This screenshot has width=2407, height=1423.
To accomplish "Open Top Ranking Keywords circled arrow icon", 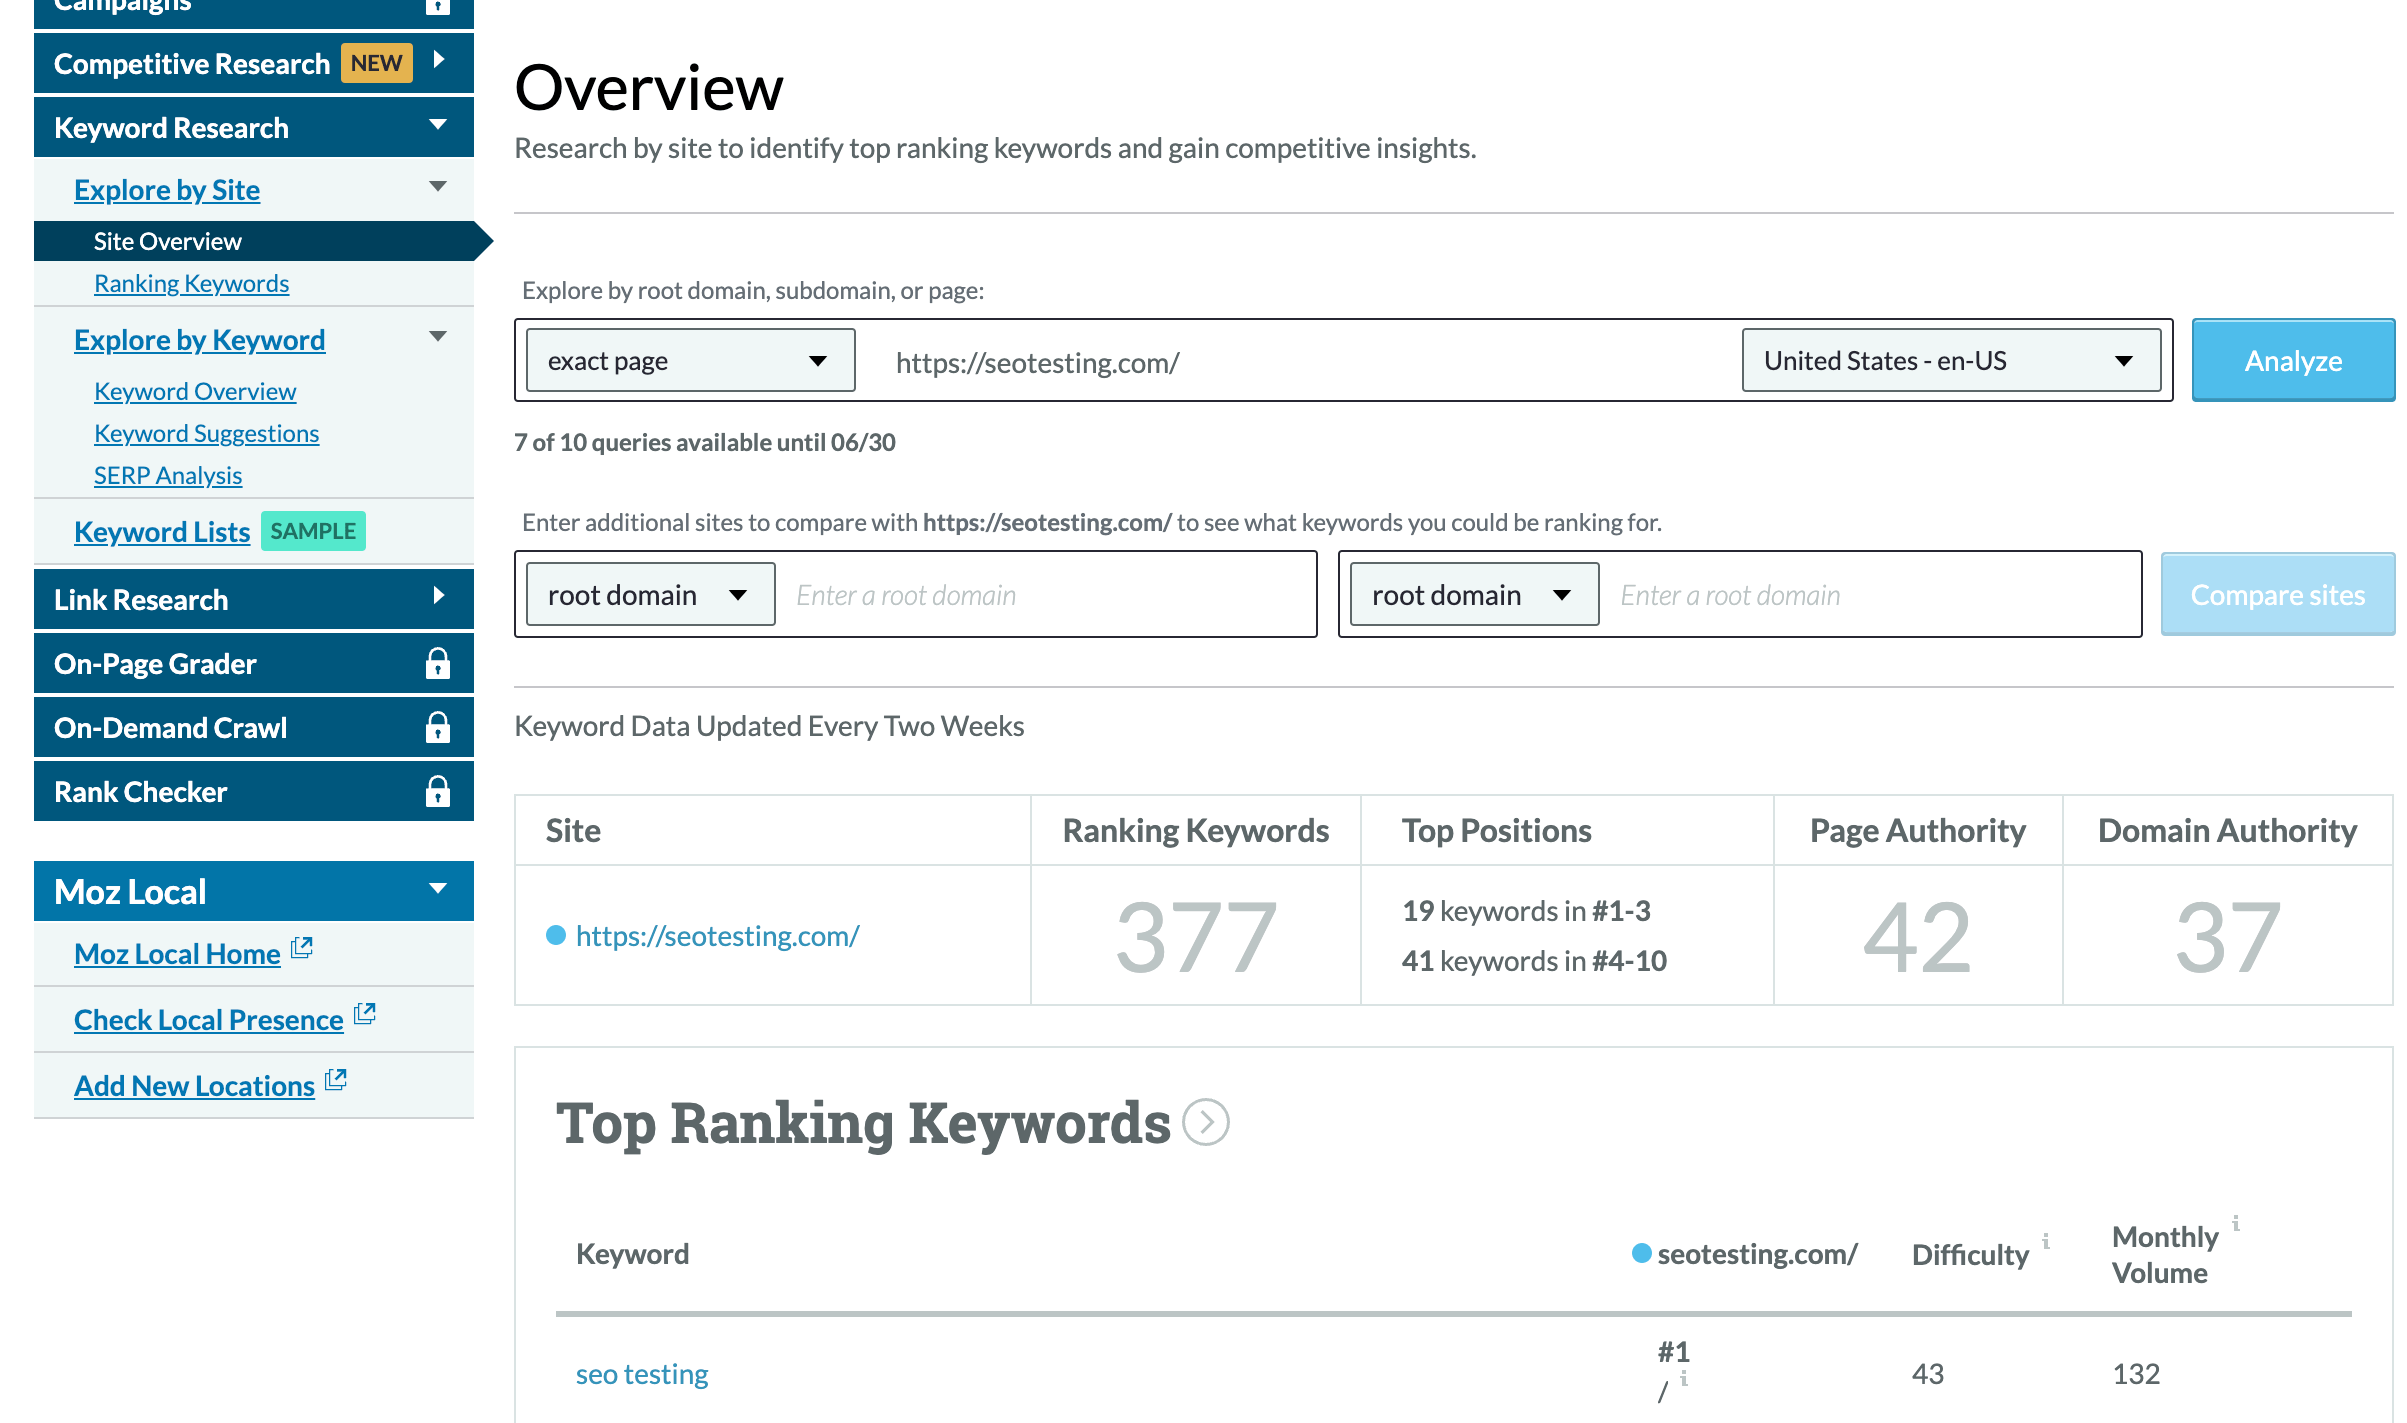I will tap(1205, 1122).
